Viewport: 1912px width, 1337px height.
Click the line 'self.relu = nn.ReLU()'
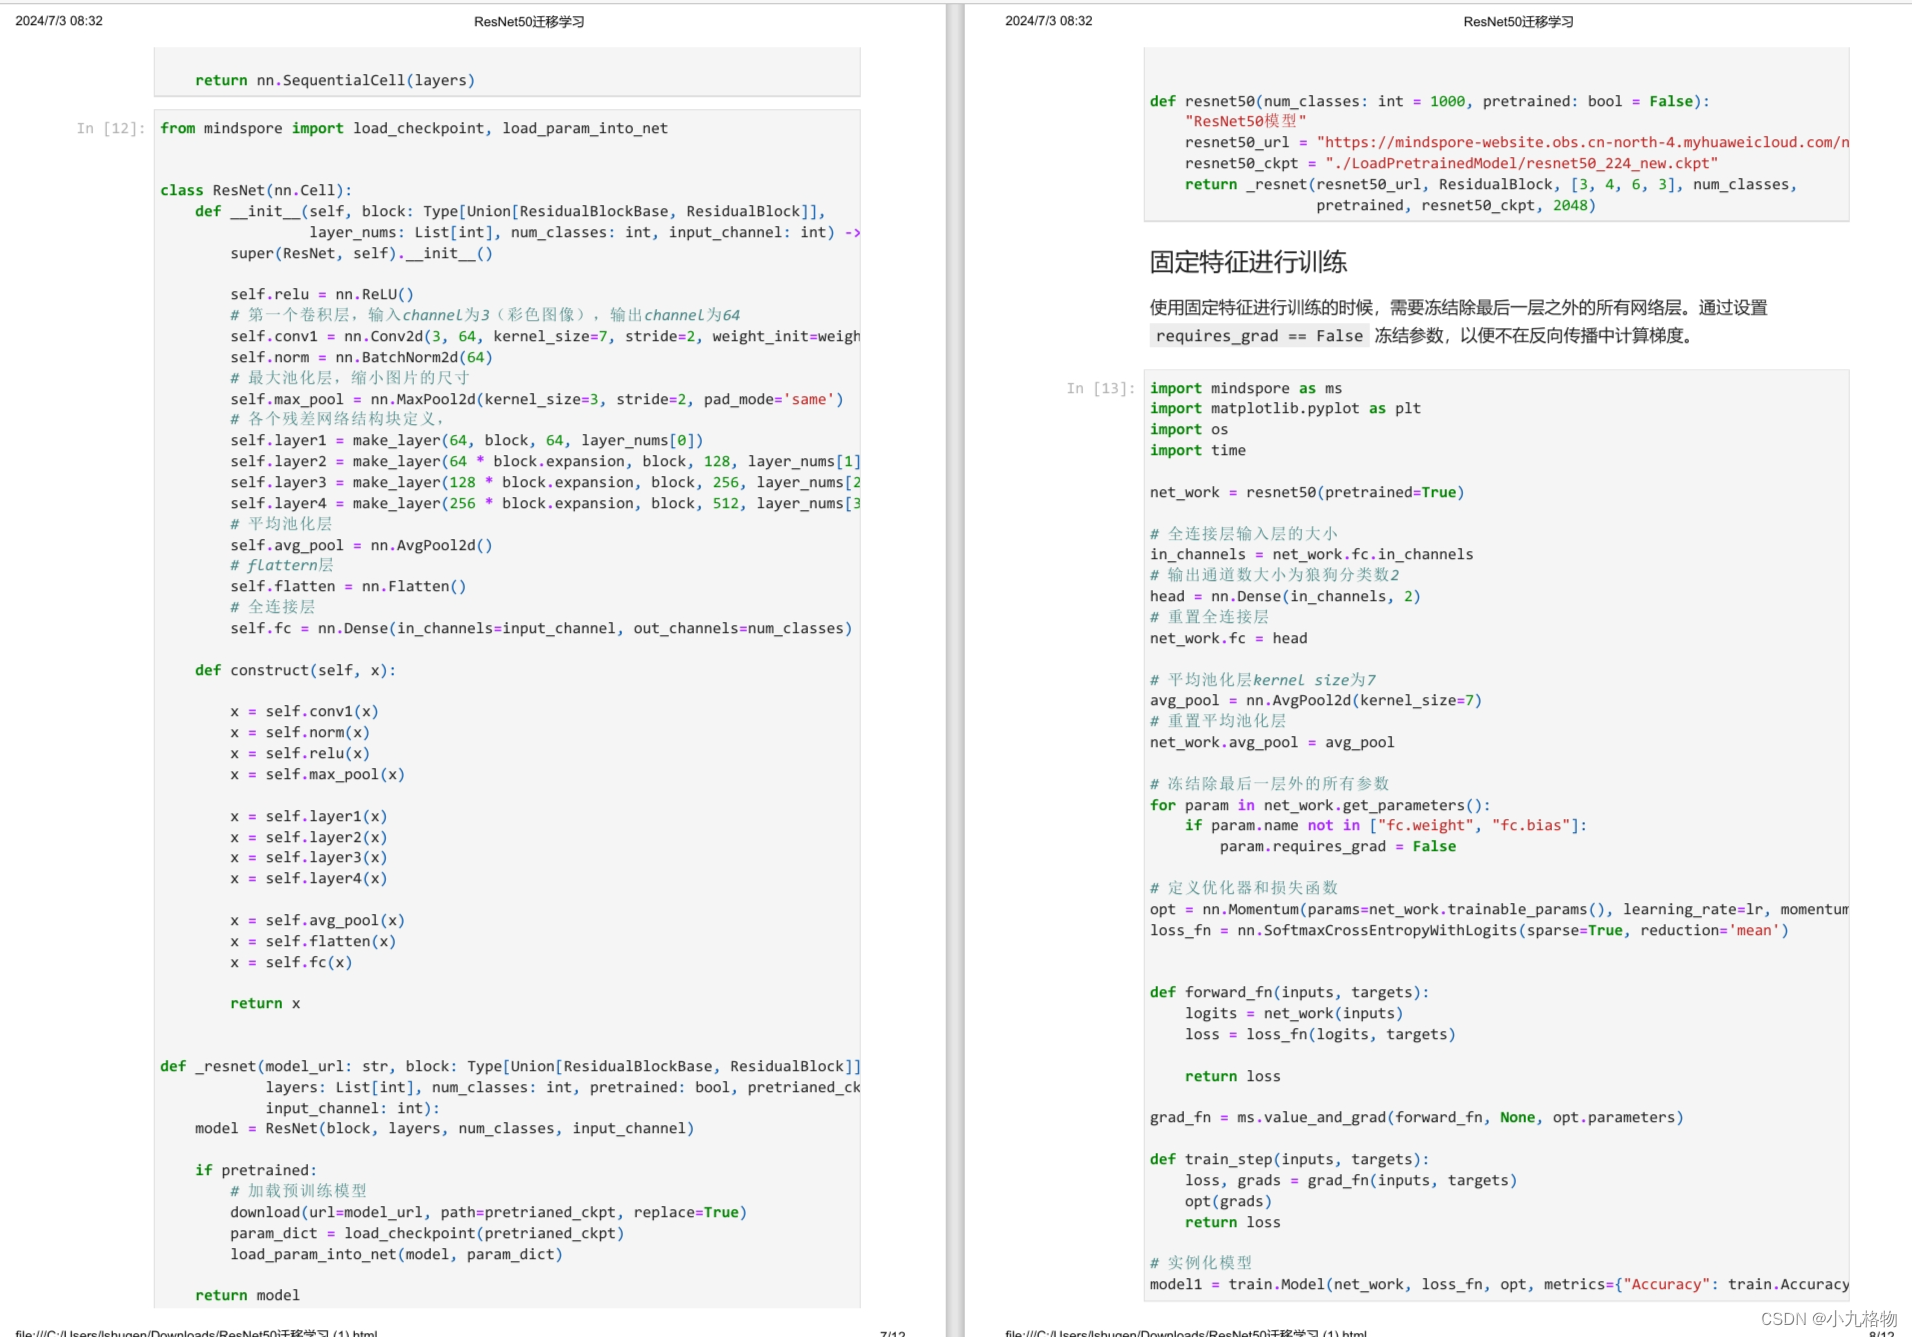tap(322, 294)
